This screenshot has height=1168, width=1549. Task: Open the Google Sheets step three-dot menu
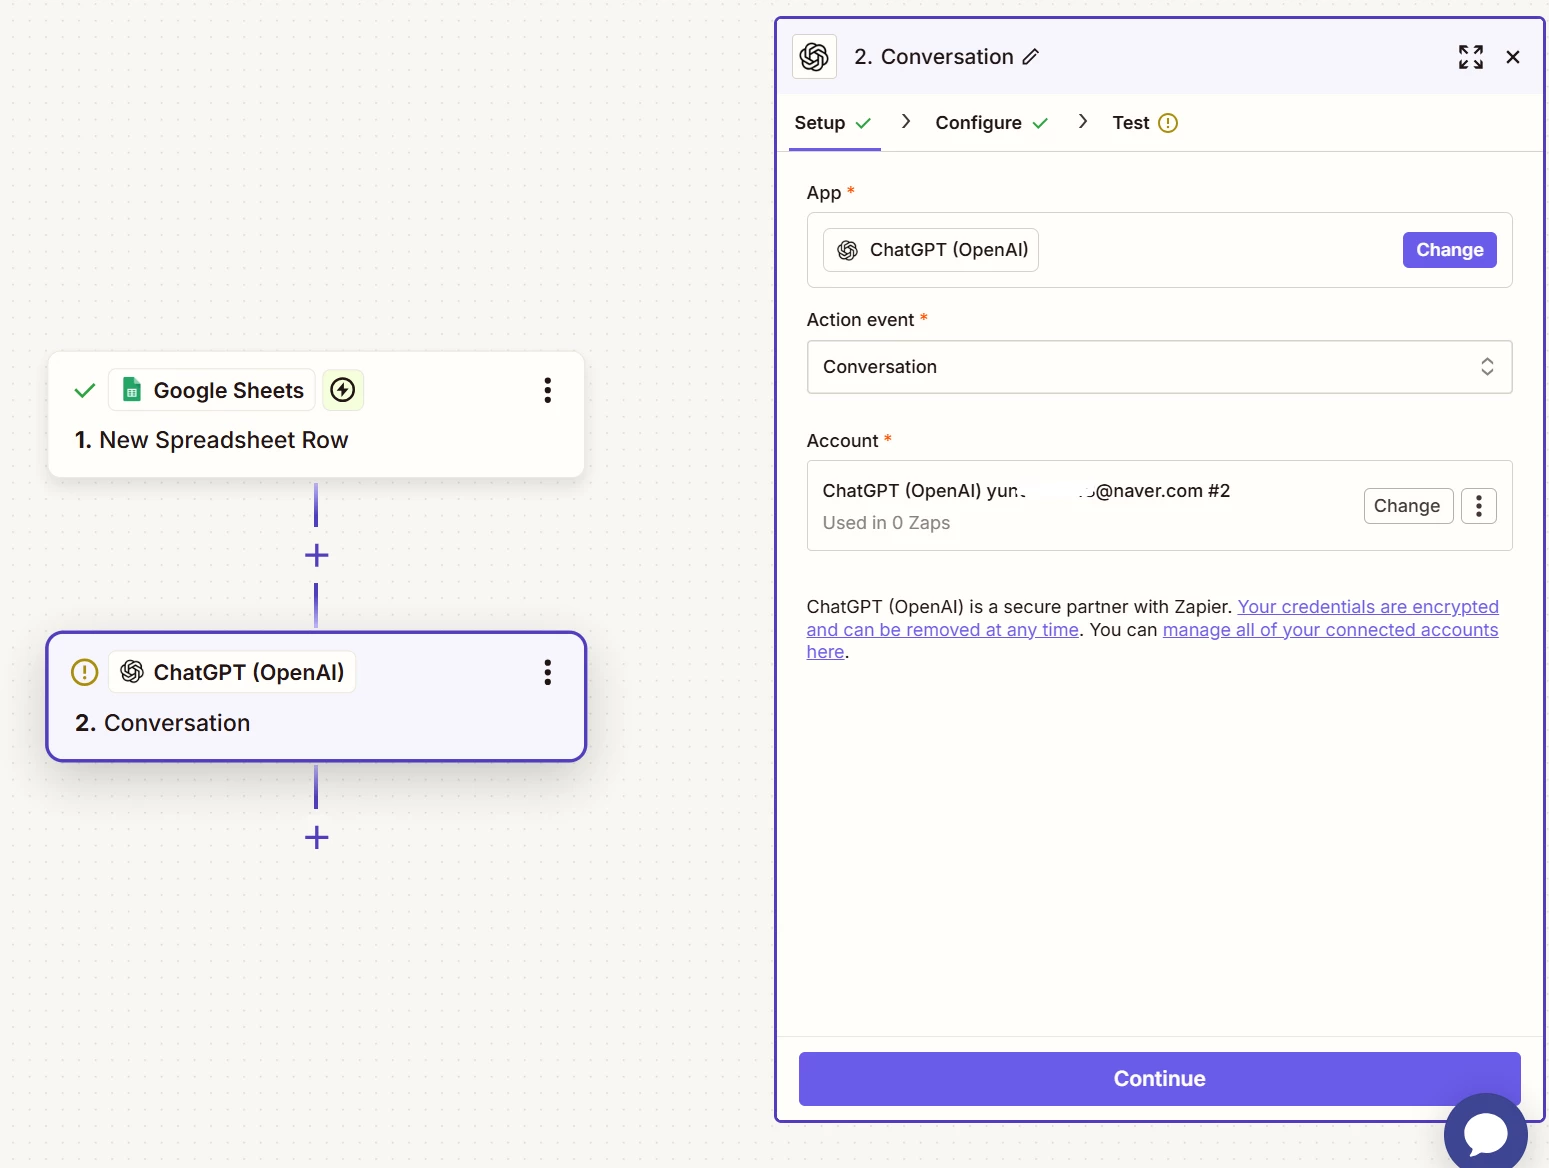pyautogui.click(x=547, y=390)
